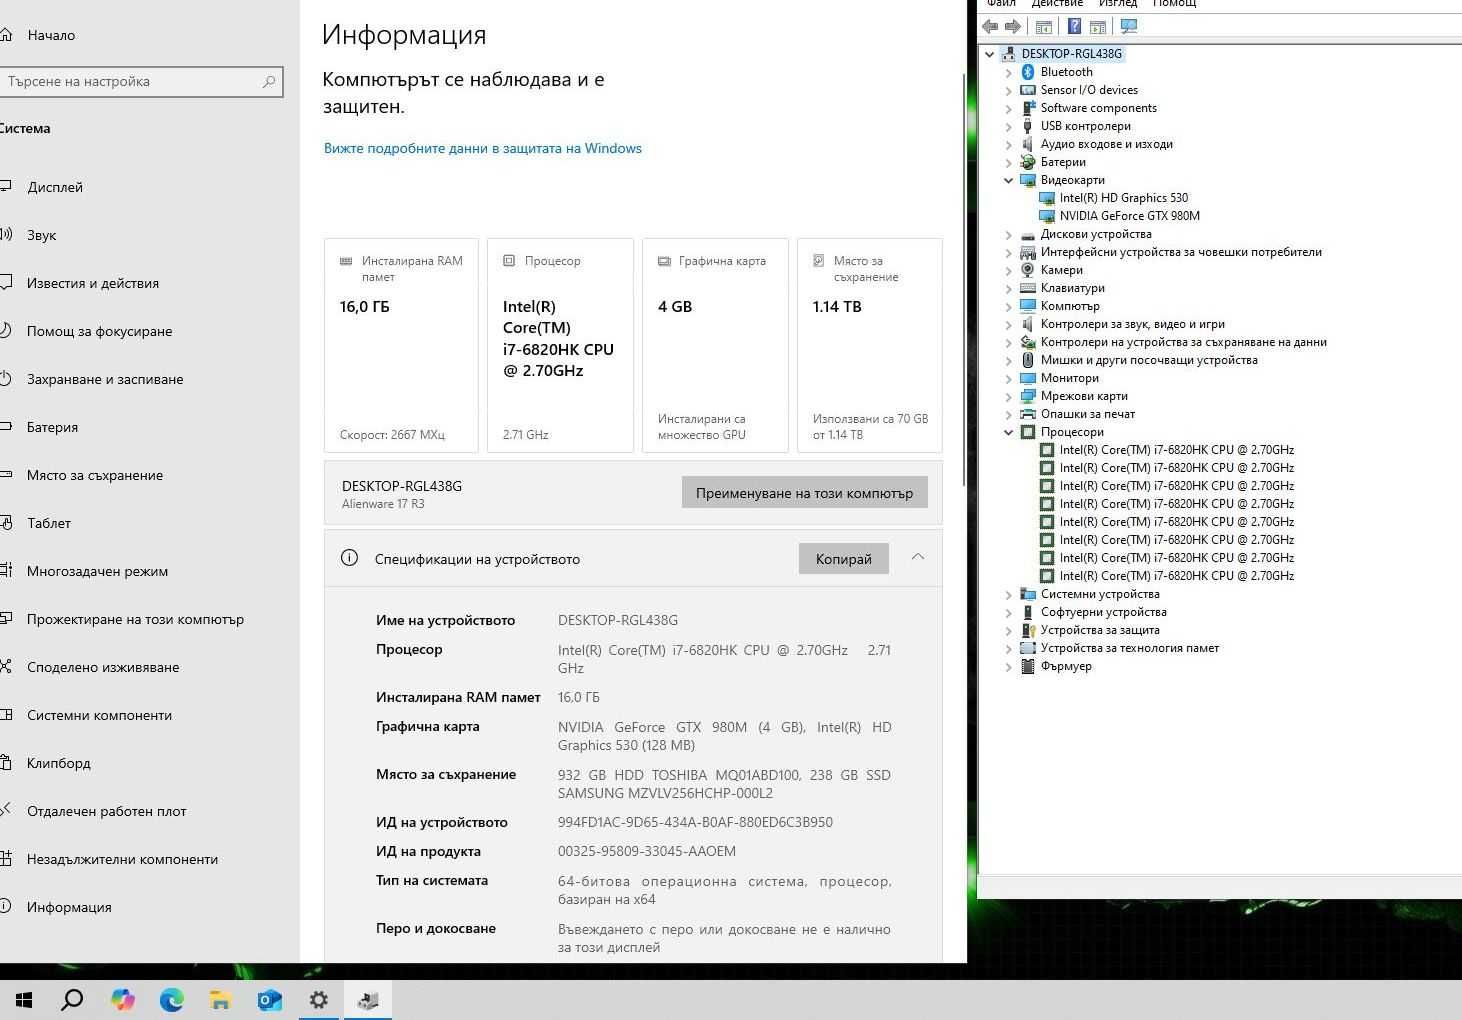Click the Опашки за печат printer icon
This screenshot has width=1462, height=1020.
[x=1027, y=414]
